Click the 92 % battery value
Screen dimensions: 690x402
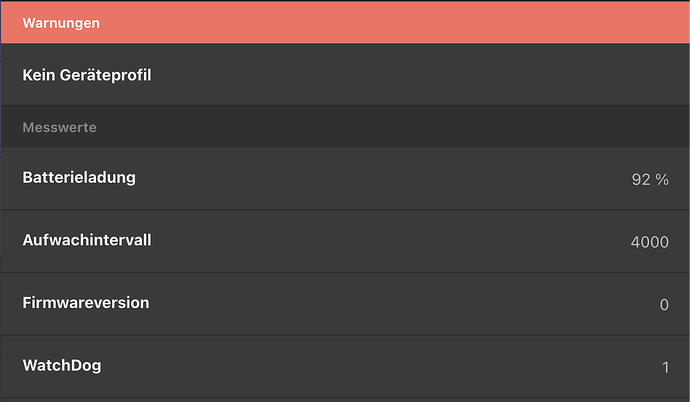[x=650, y=180]
